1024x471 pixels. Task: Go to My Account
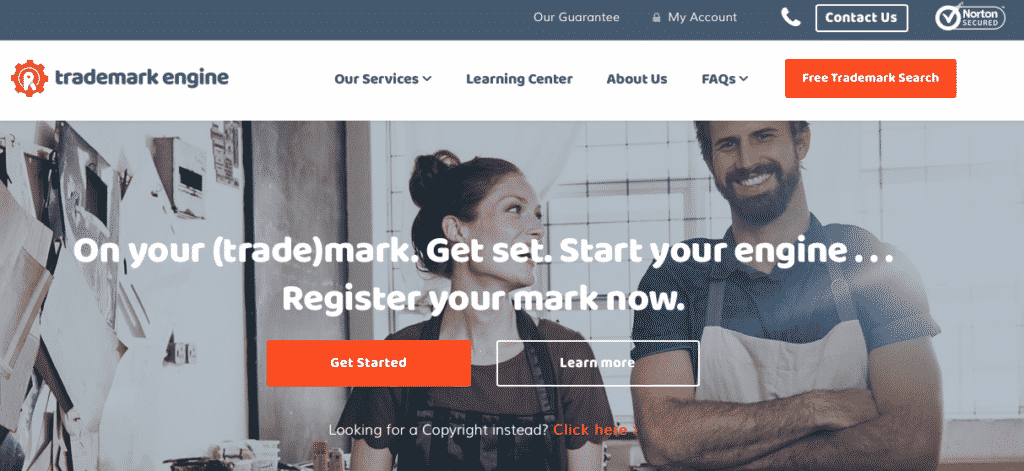[702, 18]
